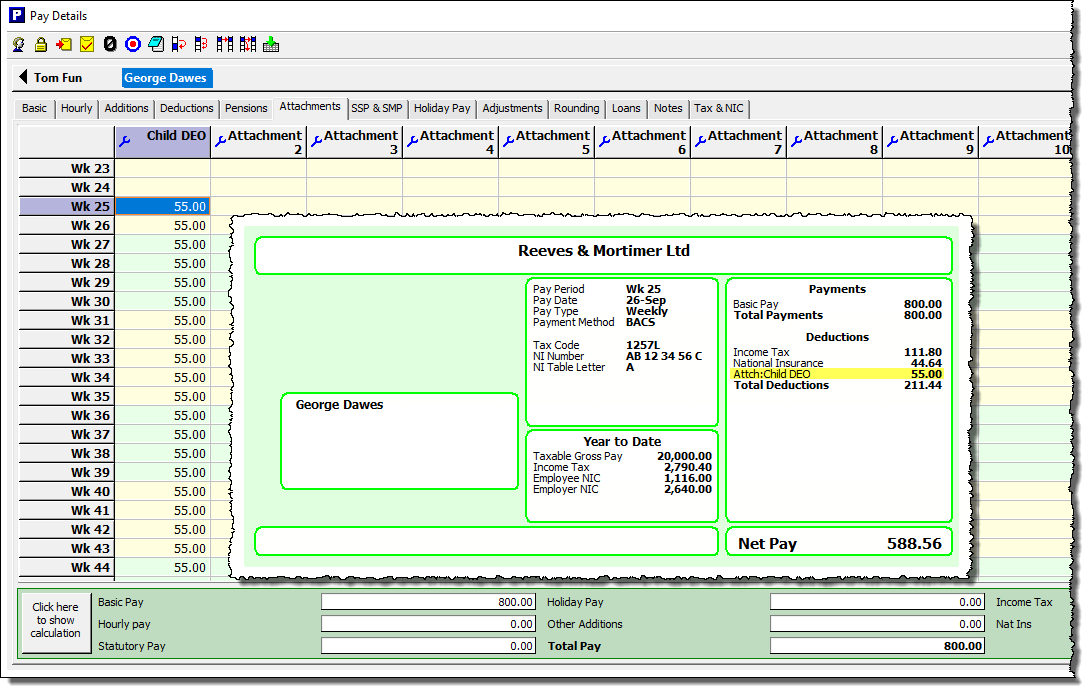Viewport: 1091px width, 693px height.
Task: Click the Statutory Pay value field
Action: [x=428, y=646]
